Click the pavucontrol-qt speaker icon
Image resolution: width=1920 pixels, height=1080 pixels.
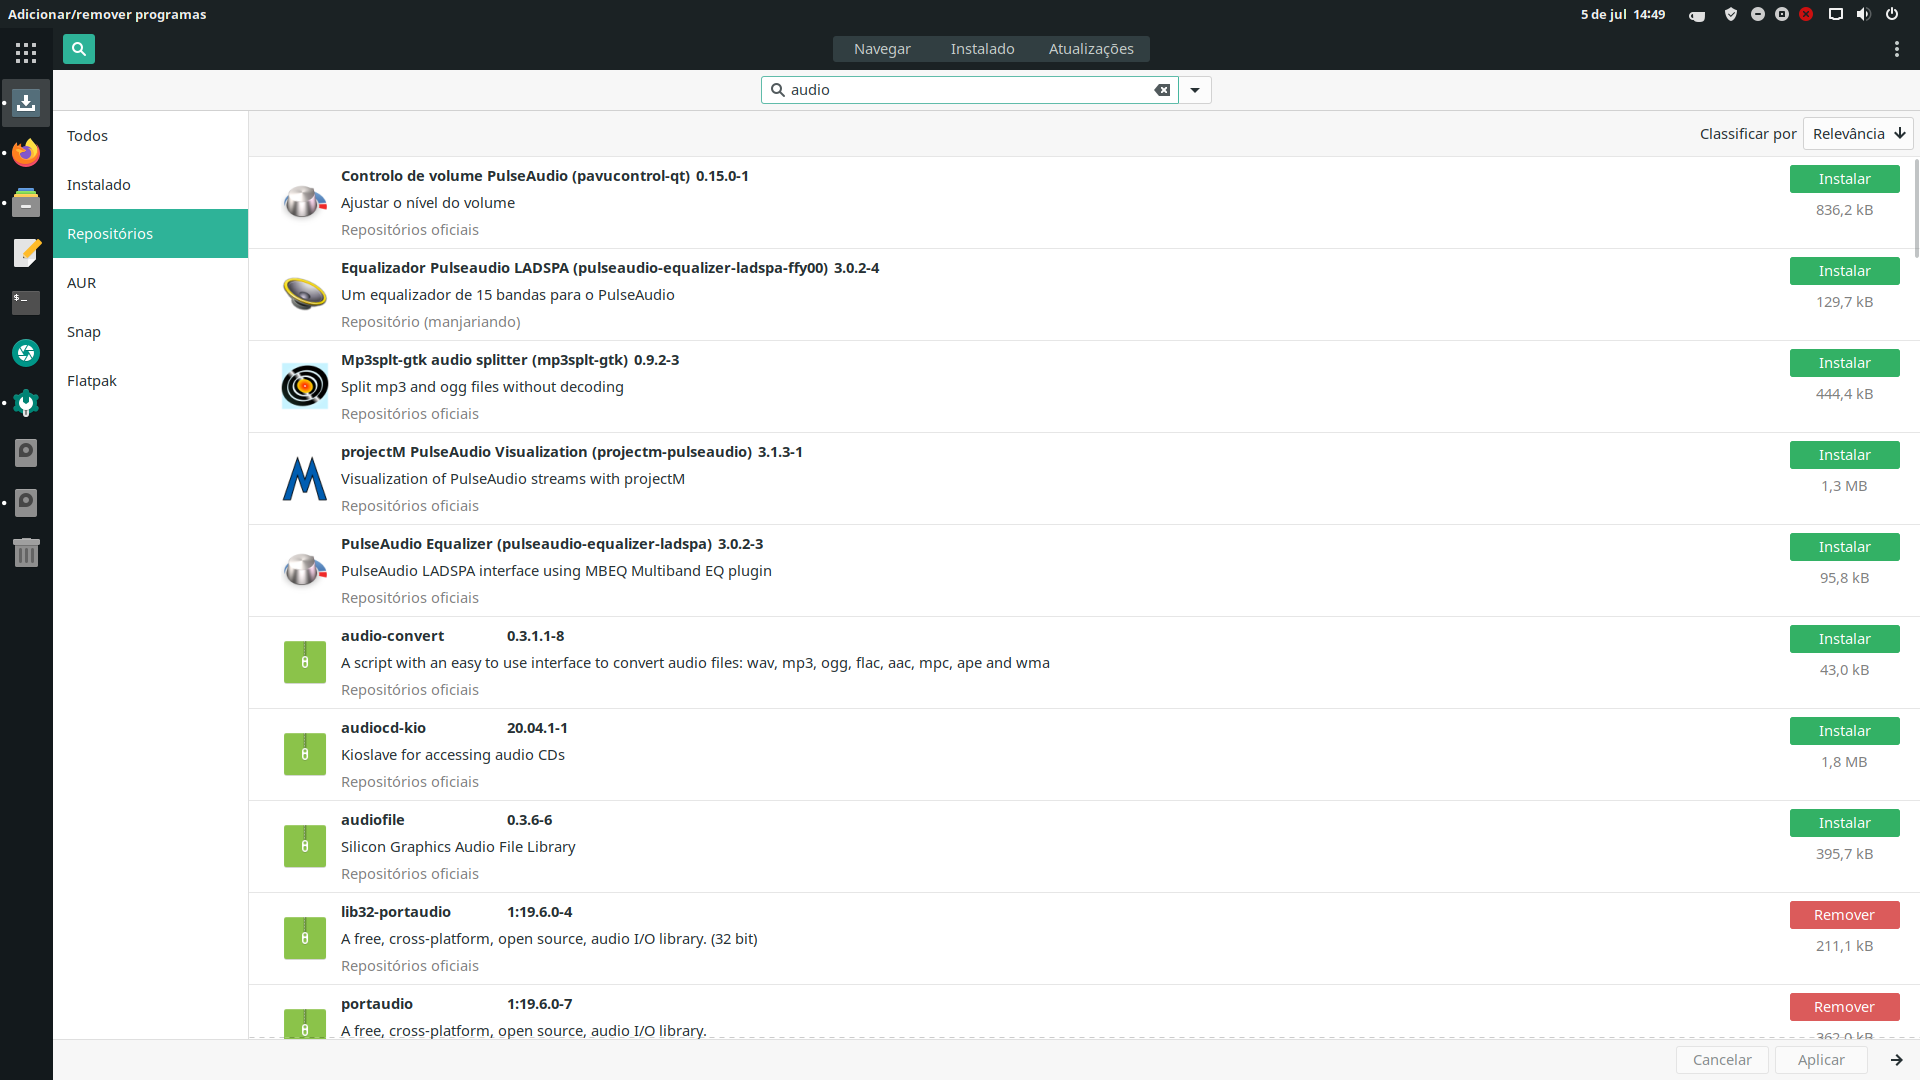click(x=305, y=202)
